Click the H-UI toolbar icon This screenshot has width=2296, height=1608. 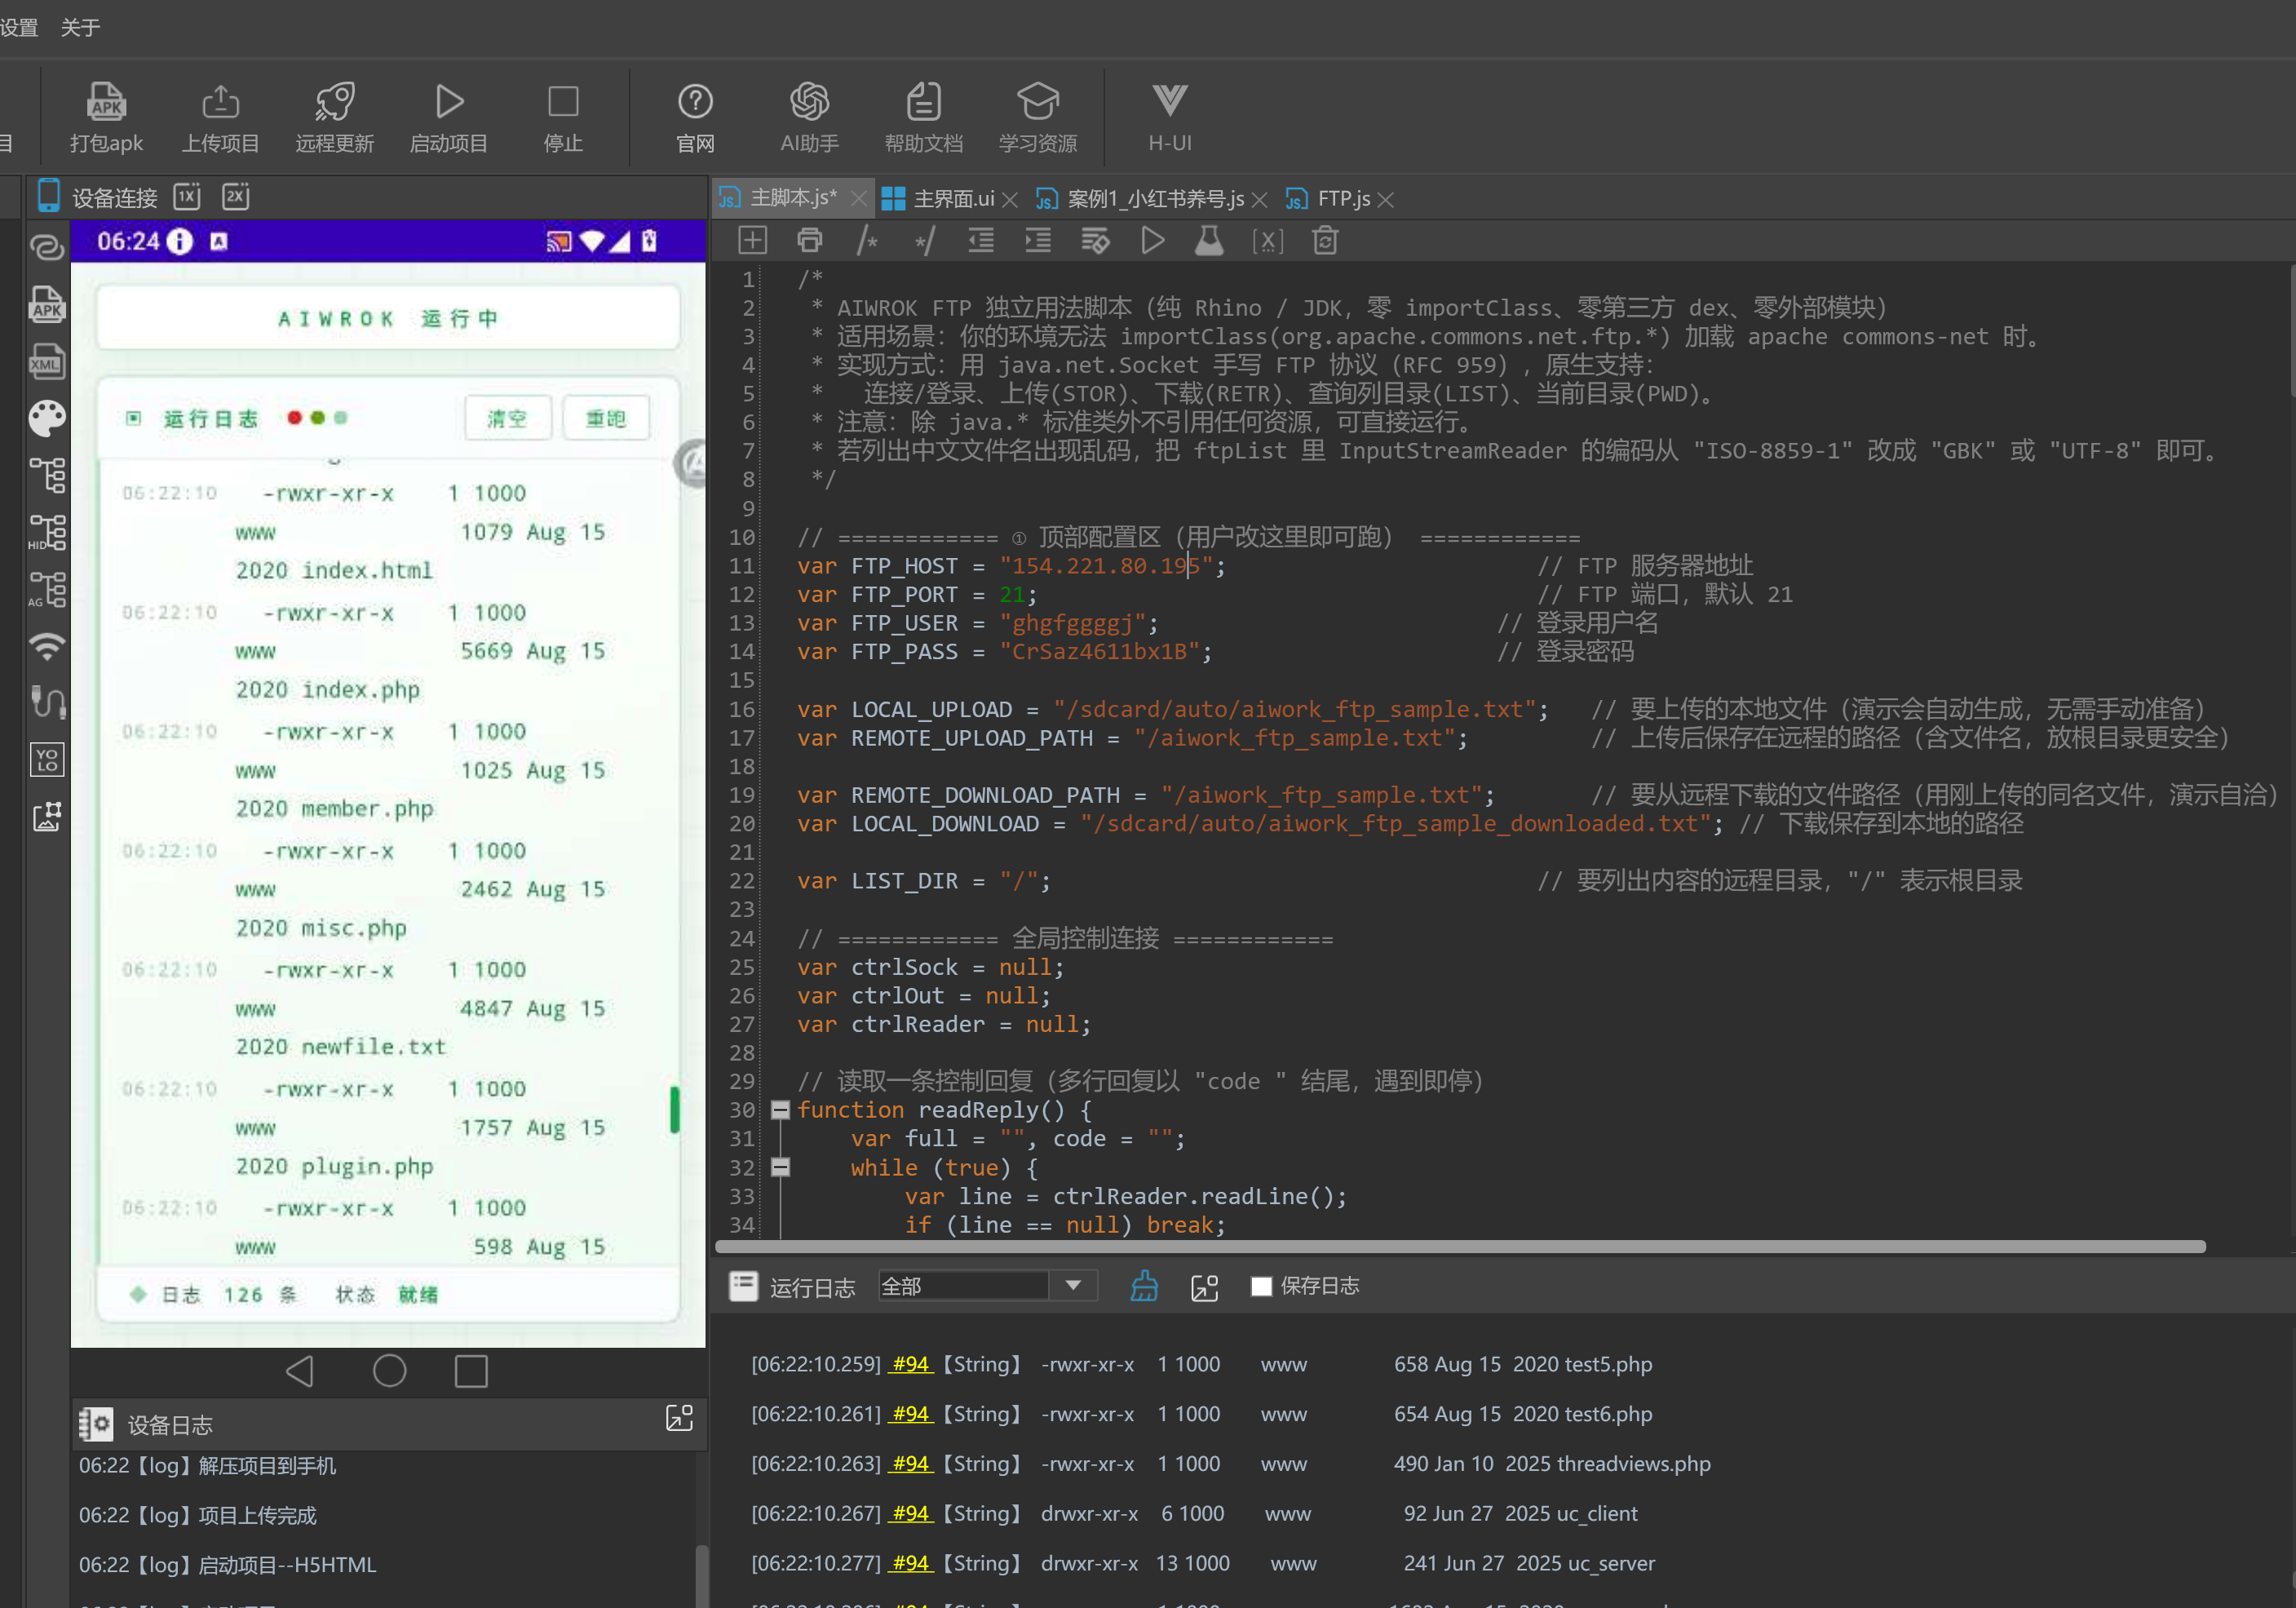point(1169,117)
